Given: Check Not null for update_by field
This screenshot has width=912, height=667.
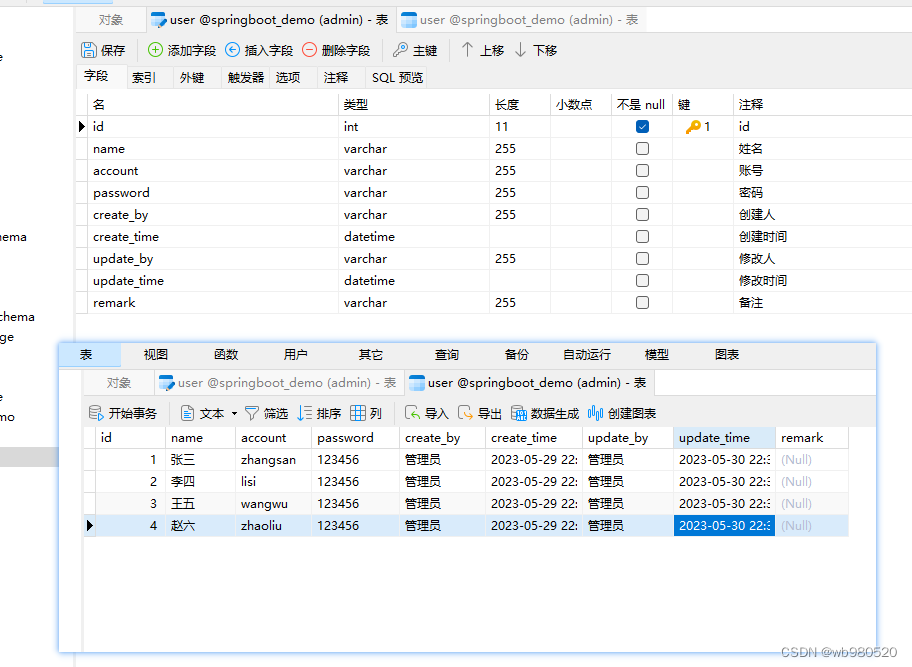Looking at the screenshot, I should (x=642, y=259).
